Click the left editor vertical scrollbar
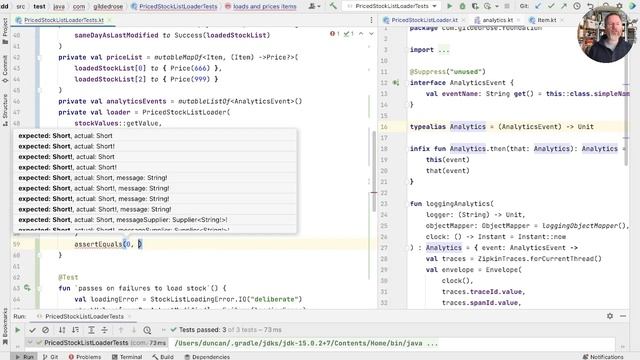The width and height of the screenshot is (640, 360). (374, 171)
